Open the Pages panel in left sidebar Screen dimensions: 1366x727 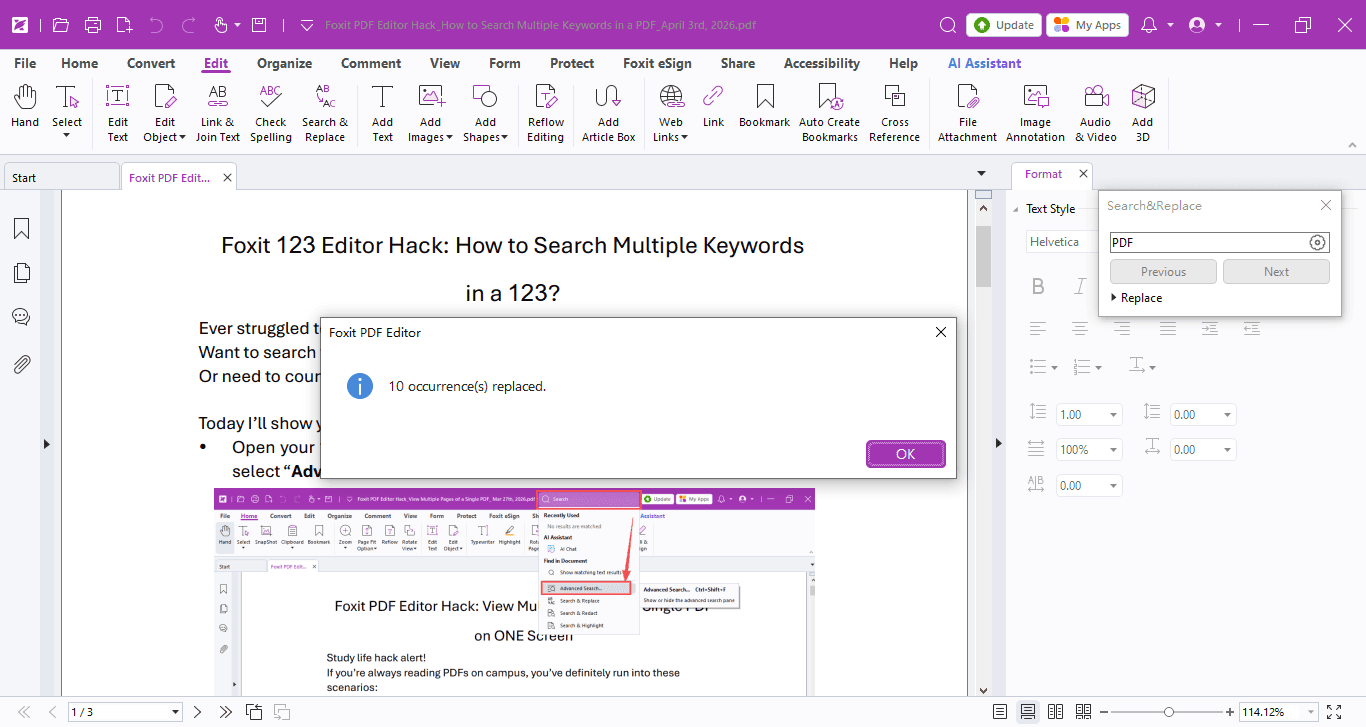pyautogui.click(x=21, y=273)
